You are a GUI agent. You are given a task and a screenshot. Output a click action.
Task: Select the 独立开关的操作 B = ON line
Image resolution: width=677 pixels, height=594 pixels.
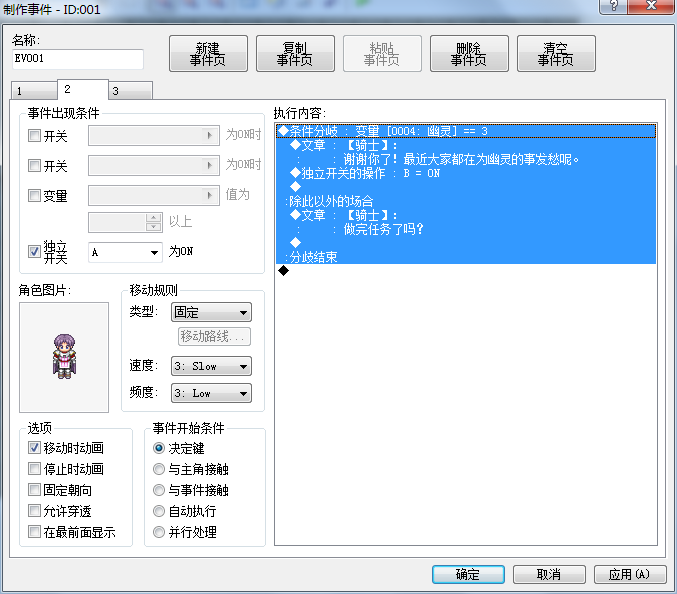coord(466,173)
